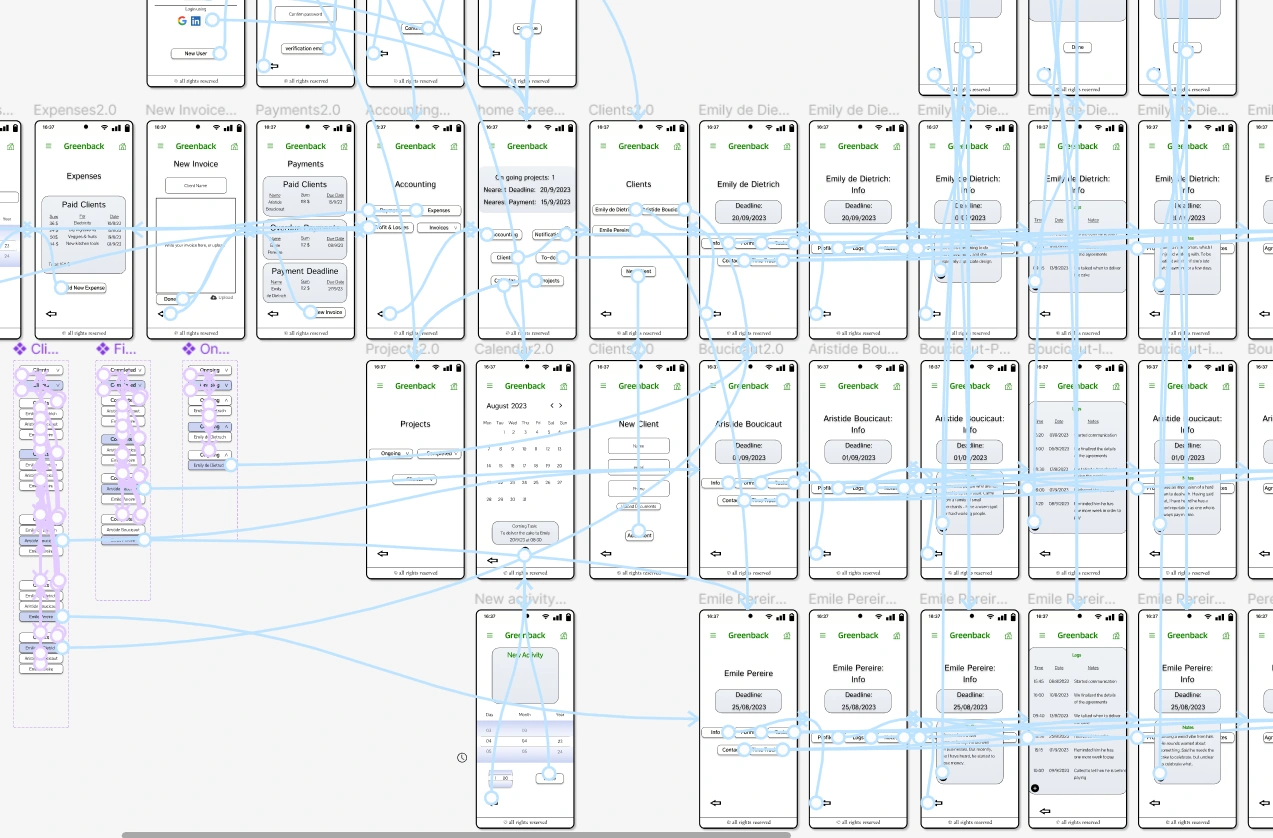
Task: Open Ongoing dropdown in Projects2.0 frame
Action: pyautogui.click(x=392, y=453)
